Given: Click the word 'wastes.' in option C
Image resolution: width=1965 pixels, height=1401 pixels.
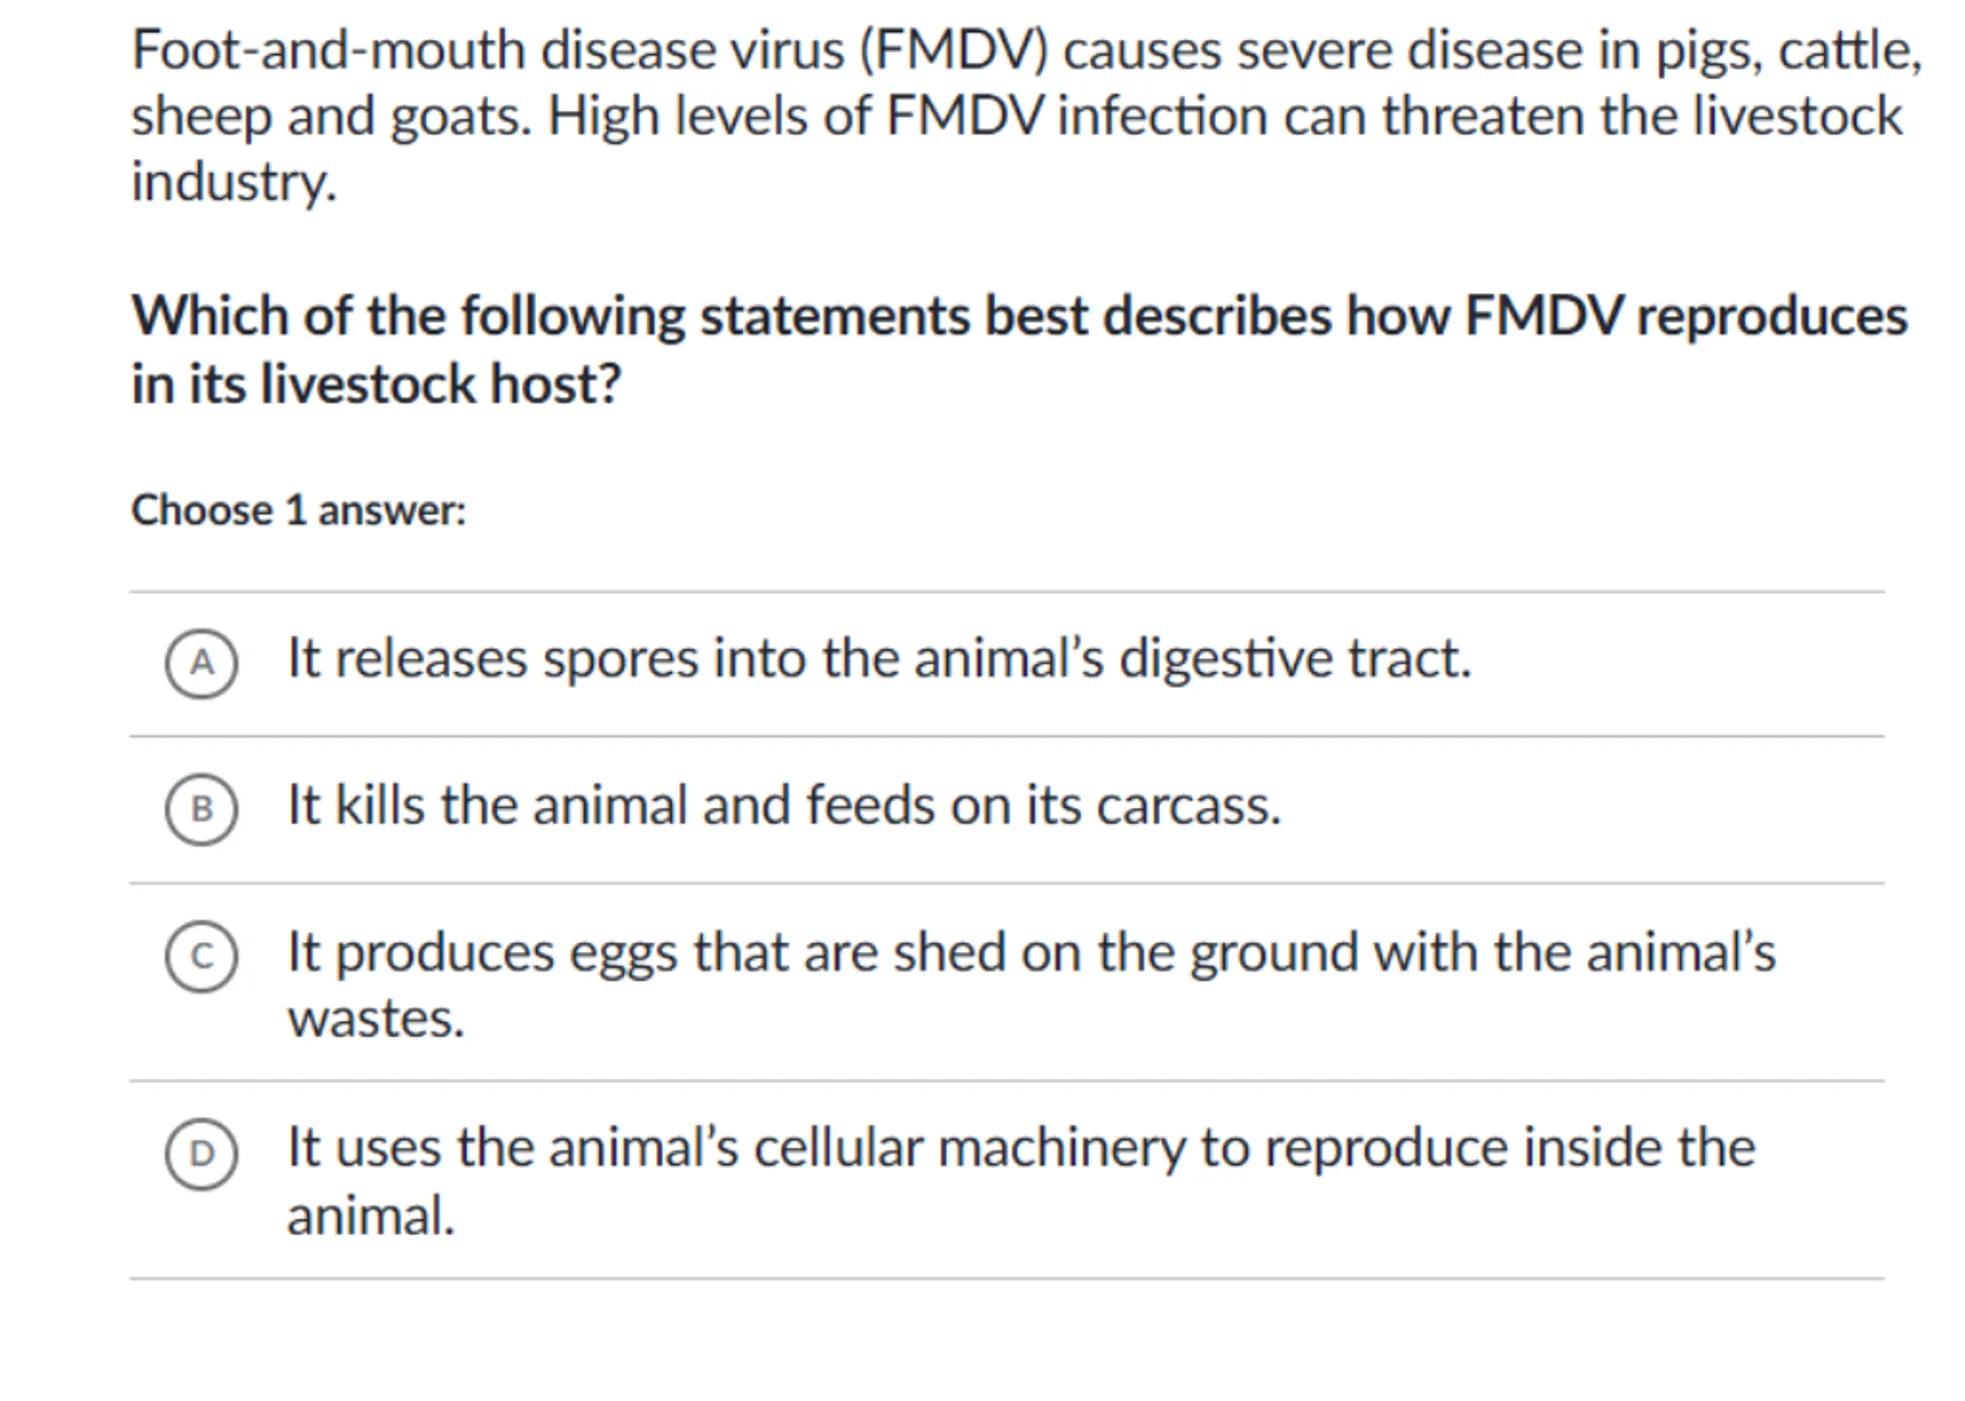Looking at the screenshot, I should coord(376,1019).
